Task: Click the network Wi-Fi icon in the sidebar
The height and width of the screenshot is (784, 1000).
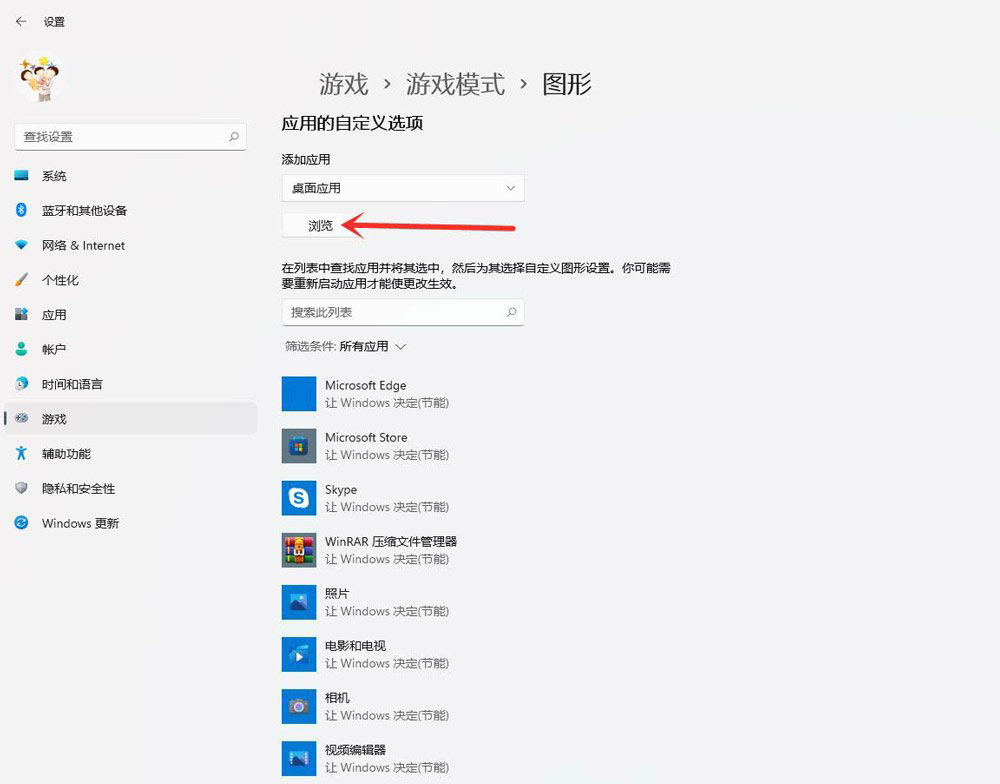Action: tap(21, 245)
